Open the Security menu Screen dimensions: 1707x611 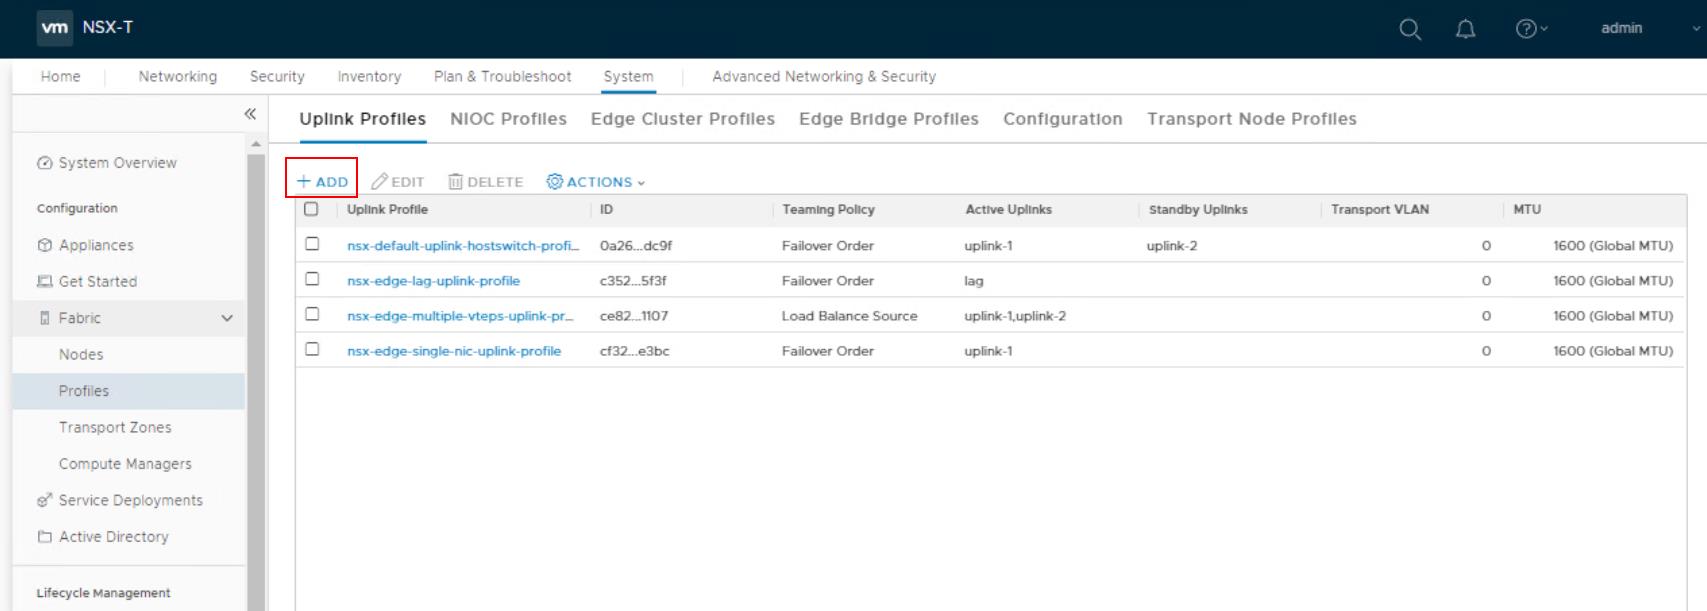pos(277,76)
